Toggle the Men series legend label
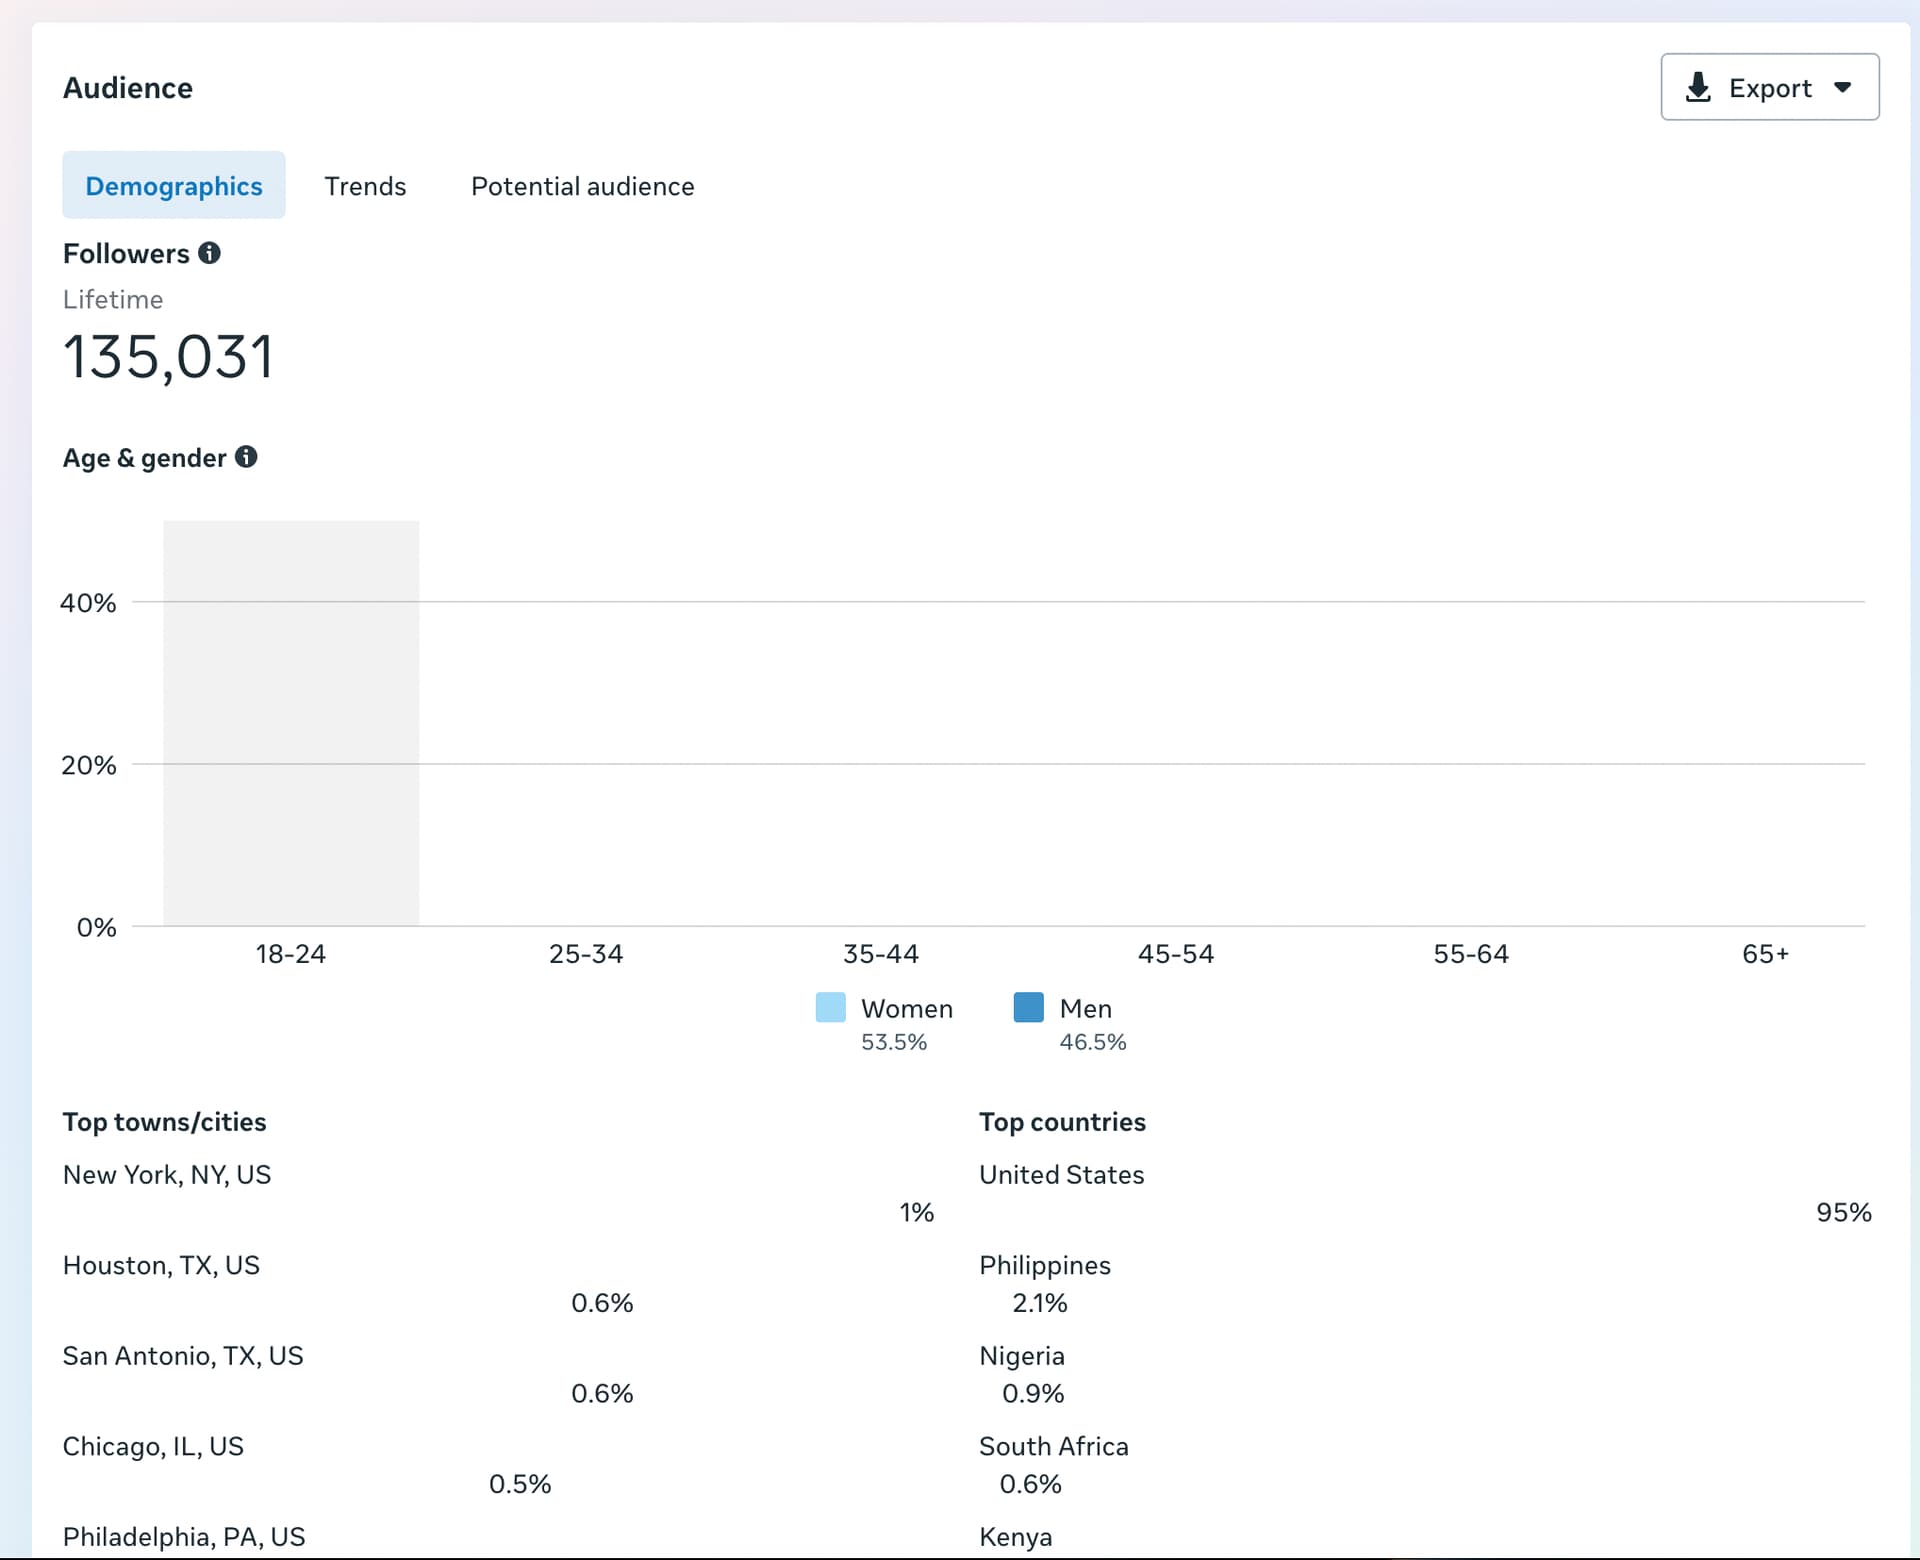 coord(1085,1008)
